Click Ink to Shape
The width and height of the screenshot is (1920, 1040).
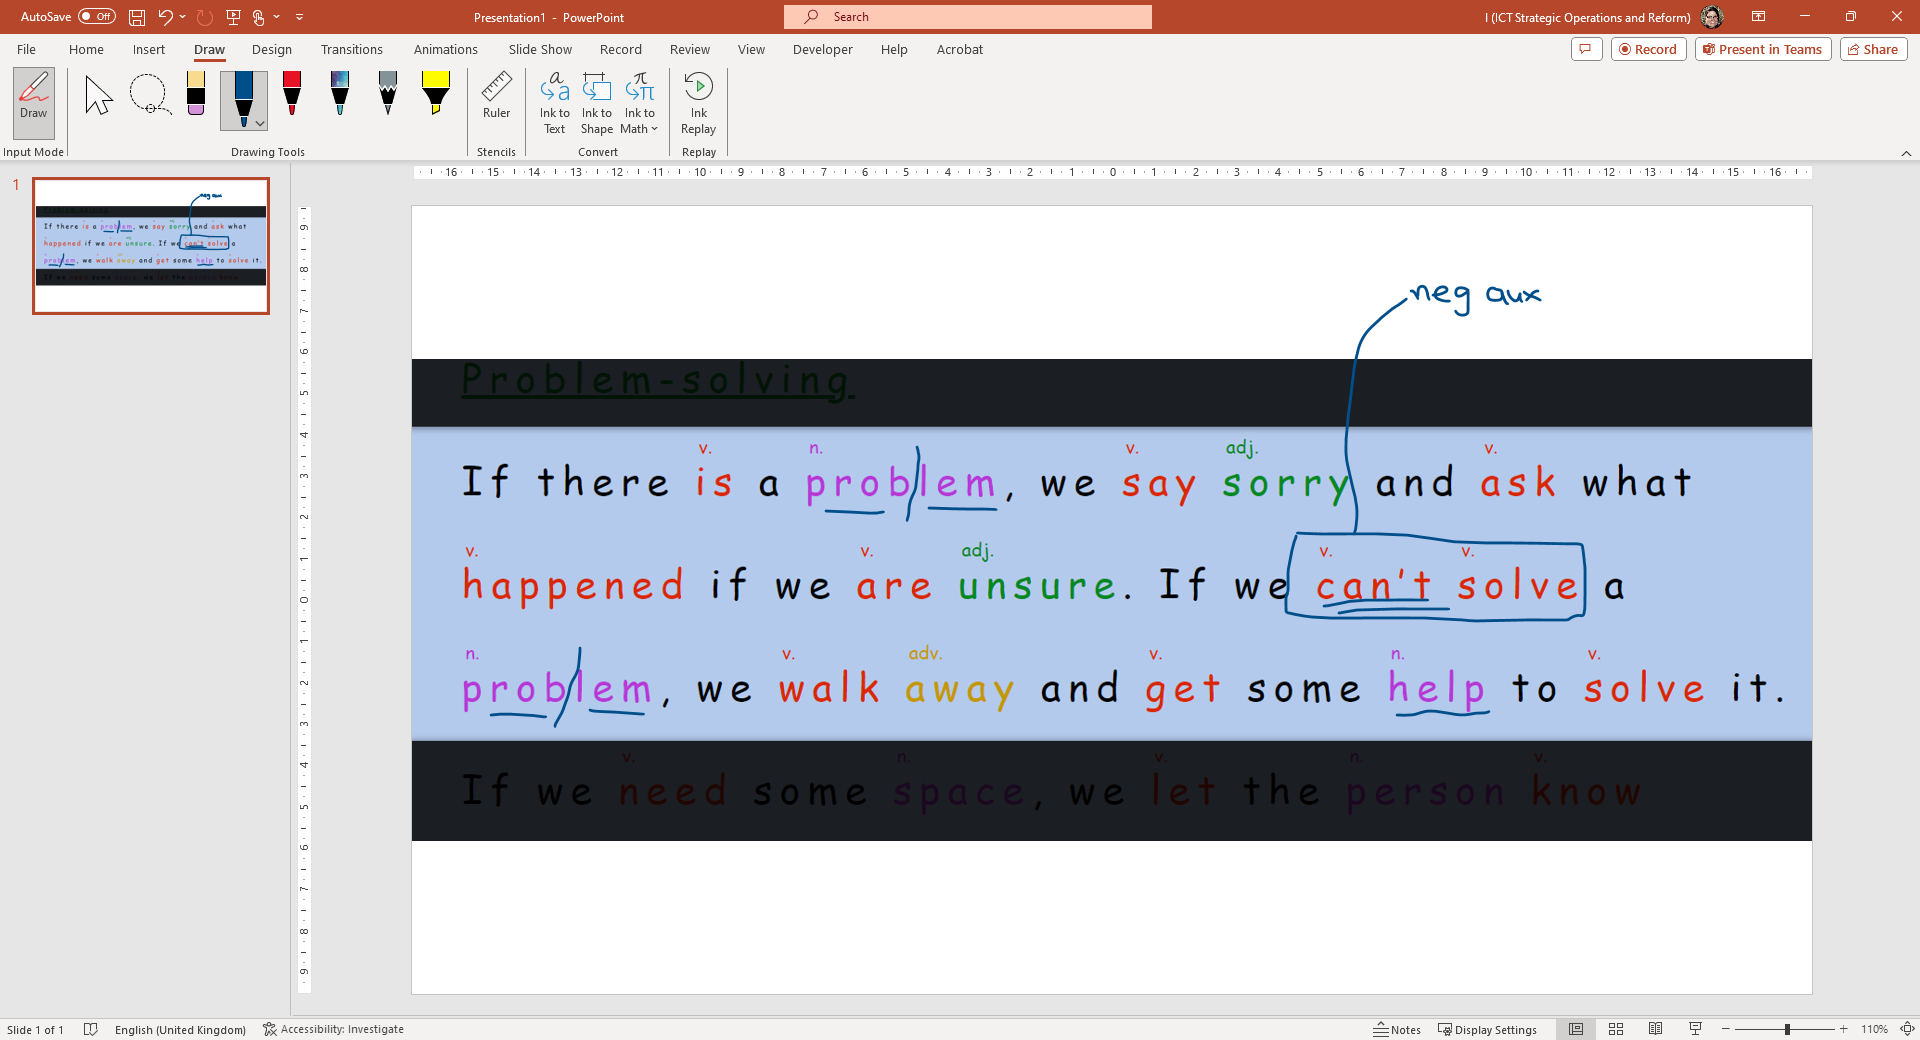pos(597,103)
